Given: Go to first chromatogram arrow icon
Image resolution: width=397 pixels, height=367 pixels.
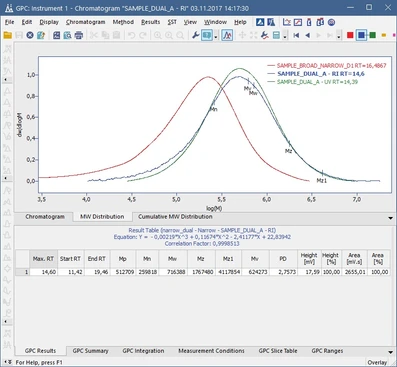Looking at the screenshot, I should tap(296, 35).
